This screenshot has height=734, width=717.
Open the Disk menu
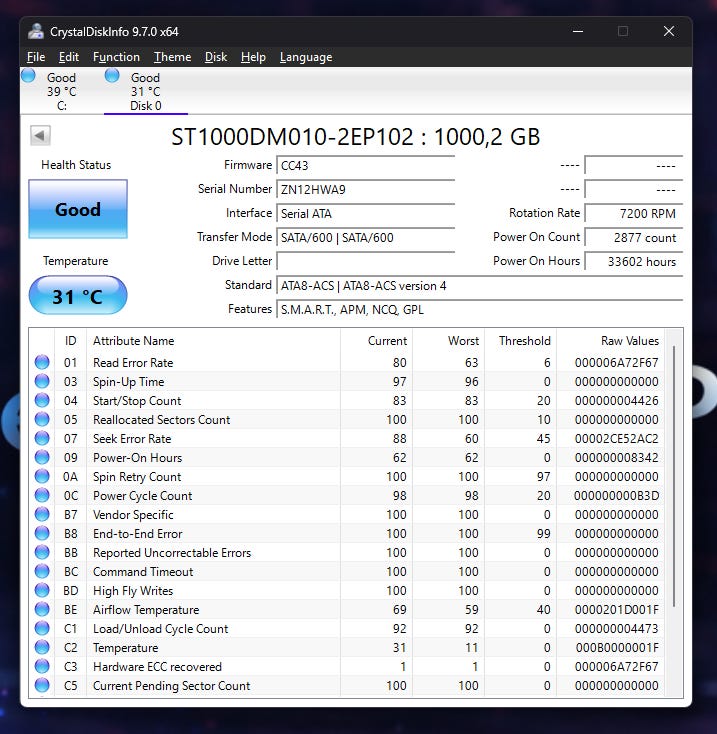pyautogui.click(x=216, y=57)
